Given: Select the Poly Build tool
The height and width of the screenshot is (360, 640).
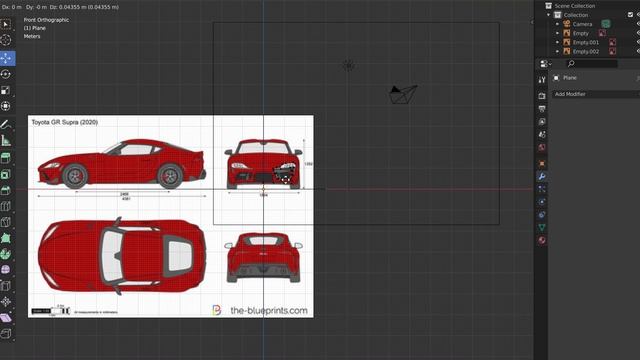Looking at the screenshot, I should tap(6, 238).
